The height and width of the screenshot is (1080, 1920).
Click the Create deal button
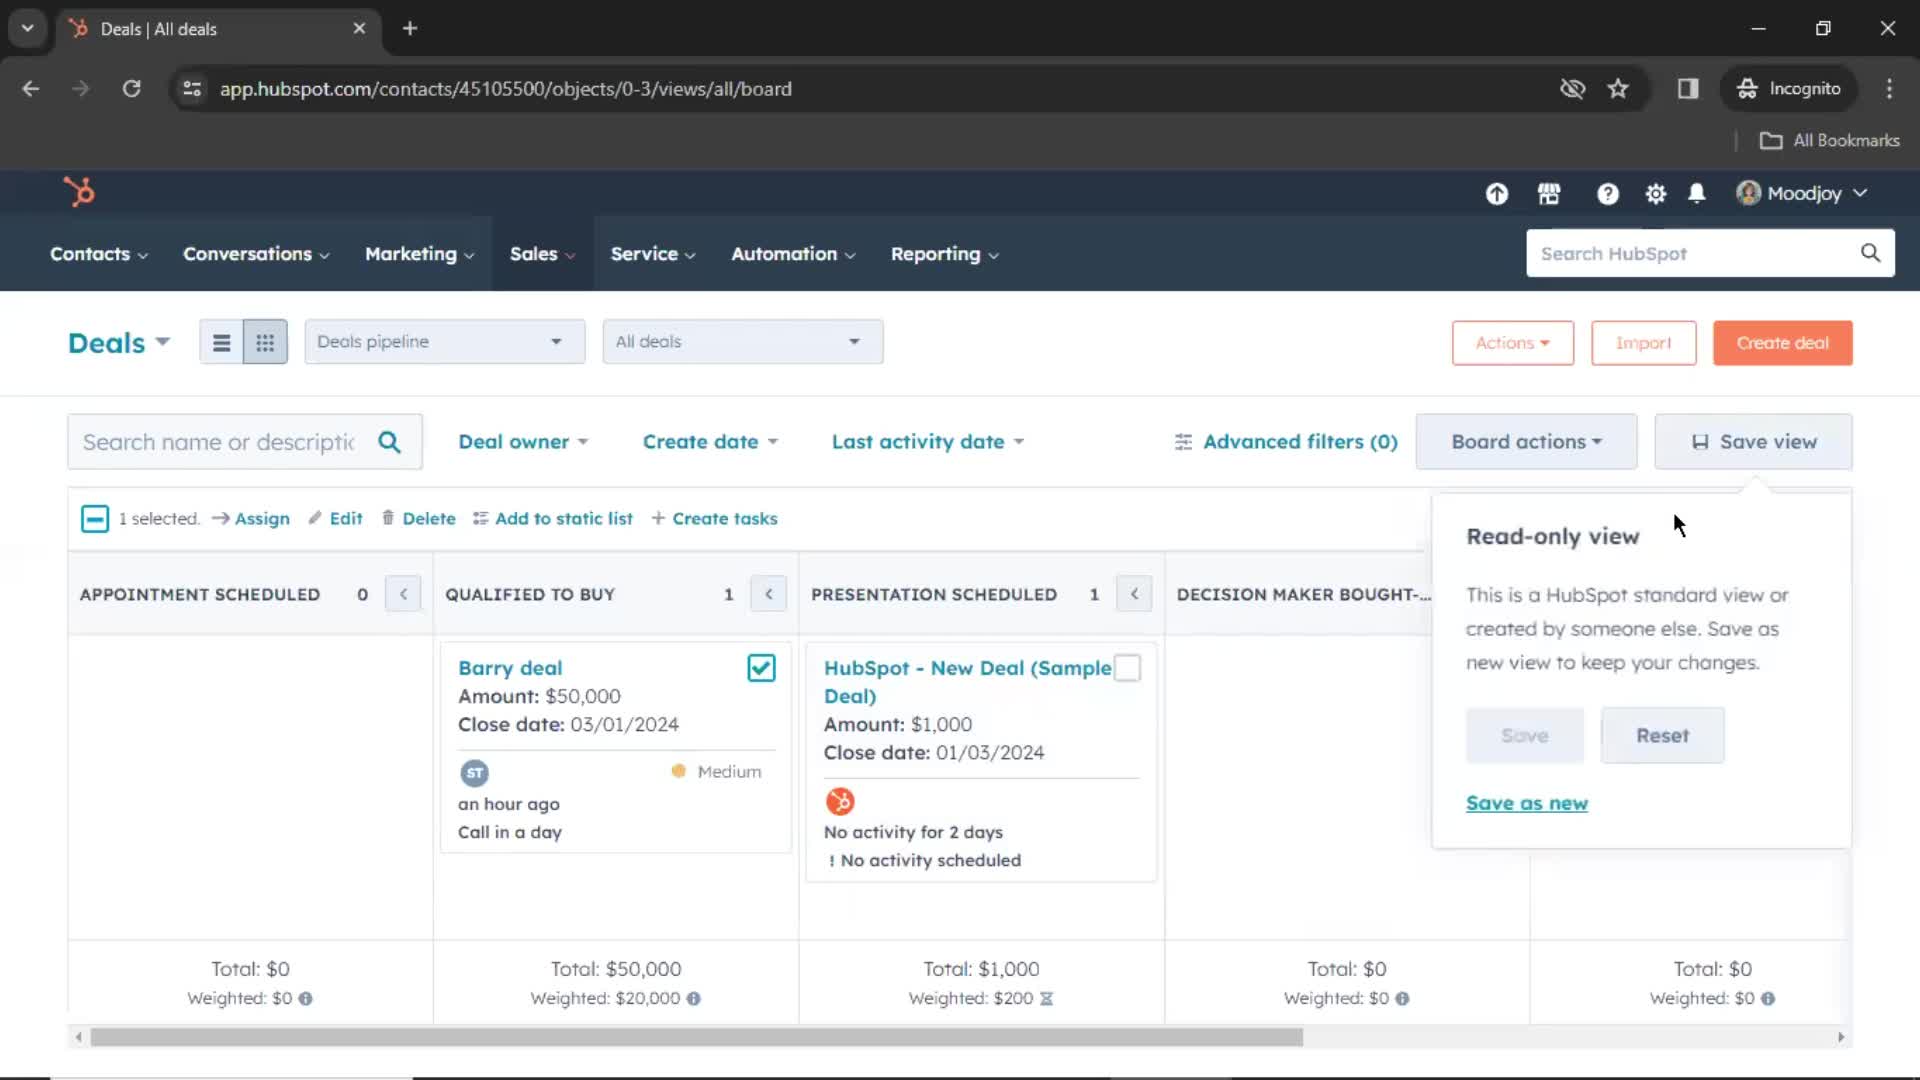coord(1782,343)
